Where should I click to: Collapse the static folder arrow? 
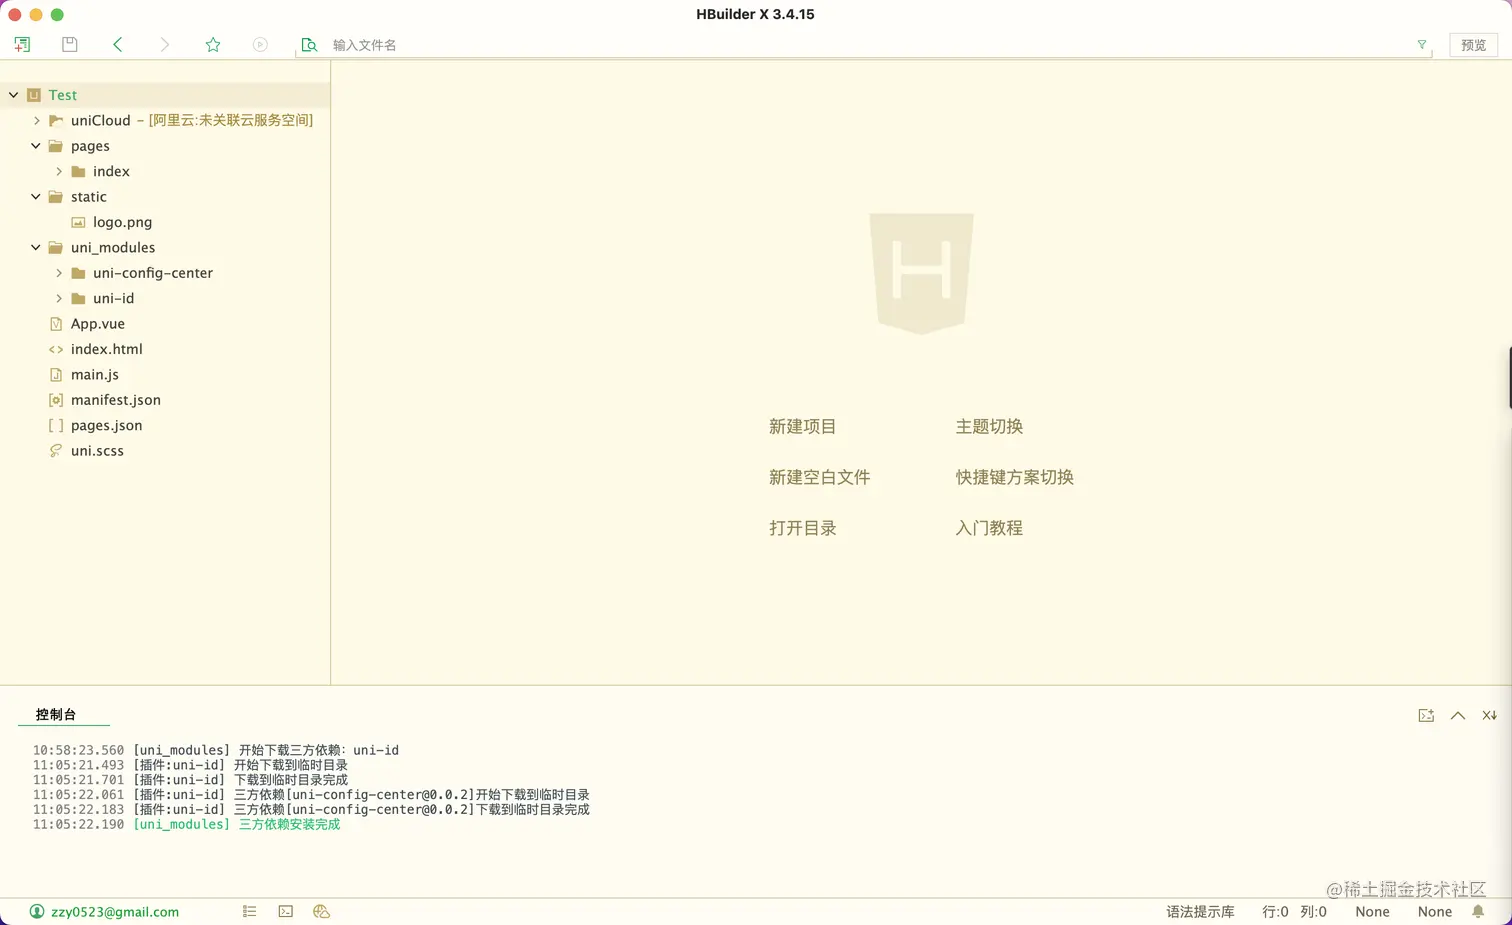36,197
